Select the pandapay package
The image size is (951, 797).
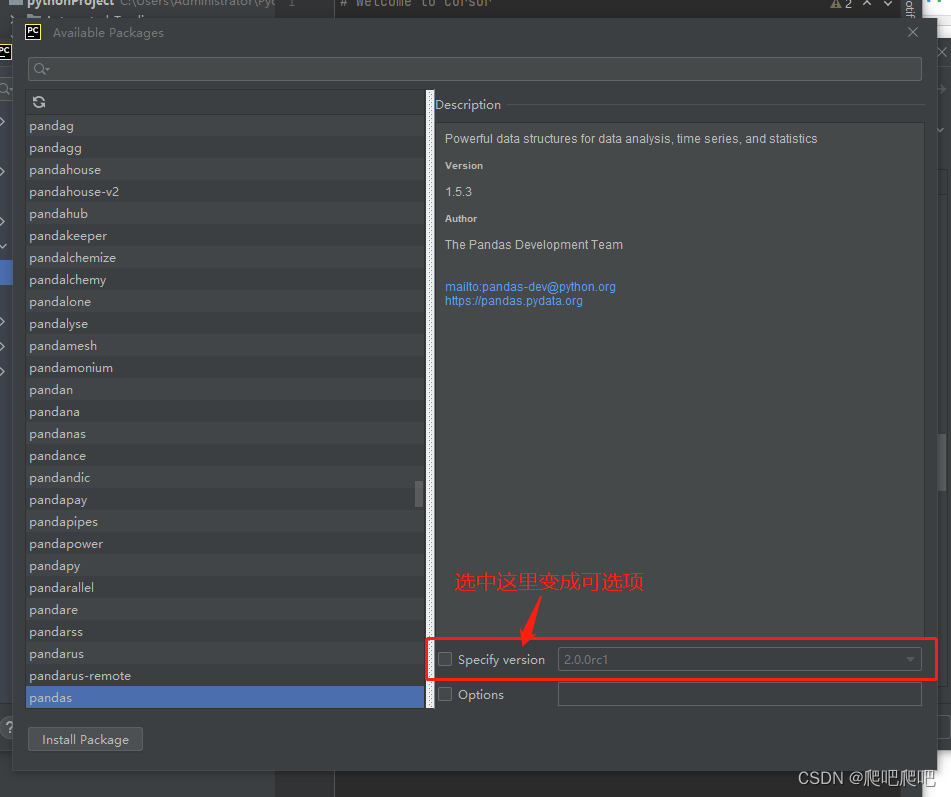(x=225, y=500)
